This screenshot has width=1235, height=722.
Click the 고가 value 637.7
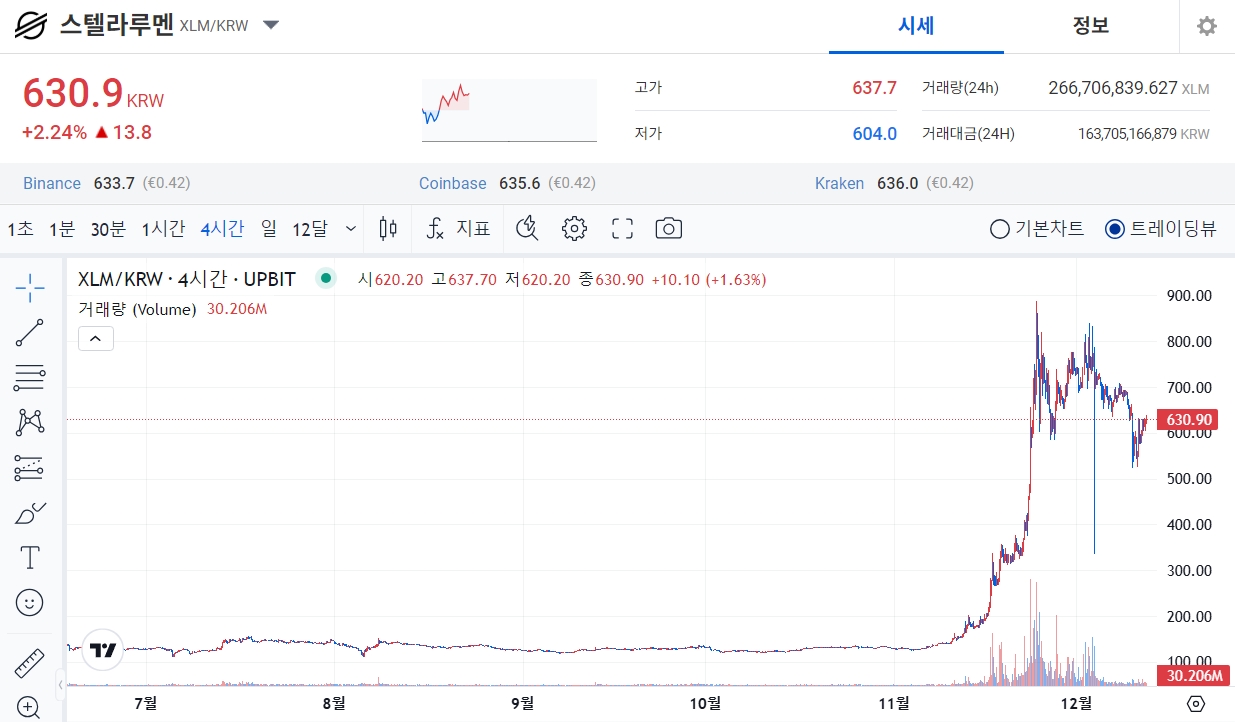point(874,88)
